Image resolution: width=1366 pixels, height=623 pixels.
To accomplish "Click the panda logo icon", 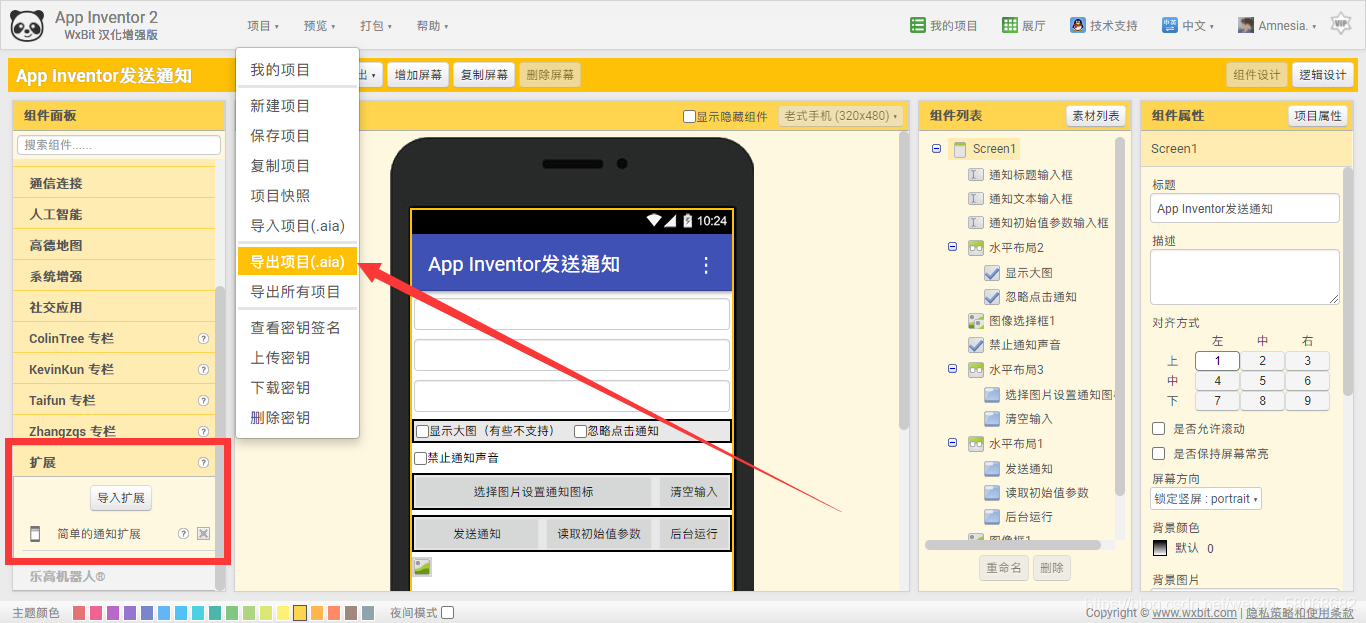I will coord(27,26).
